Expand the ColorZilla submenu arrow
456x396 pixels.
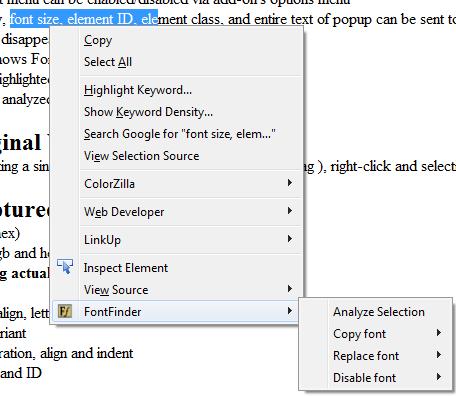click(290, 183)
